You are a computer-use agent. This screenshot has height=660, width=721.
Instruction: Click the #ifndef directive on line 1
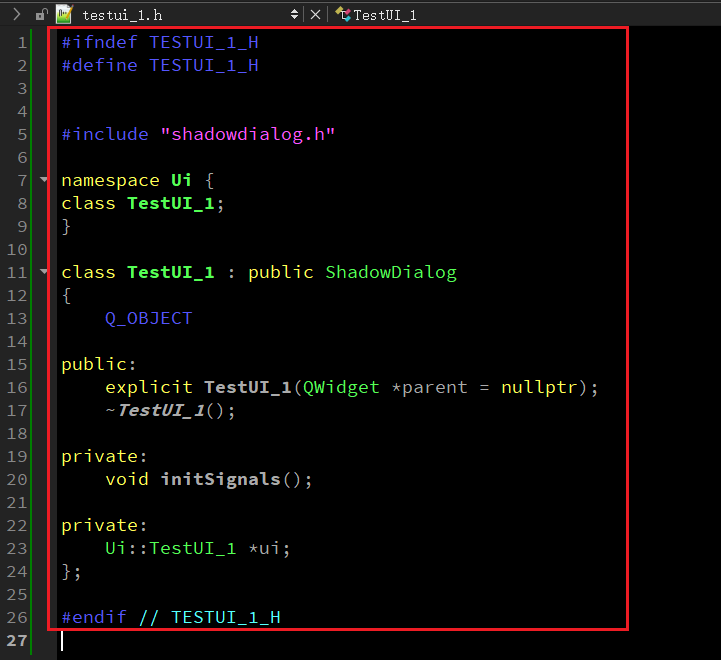[100, 42]
